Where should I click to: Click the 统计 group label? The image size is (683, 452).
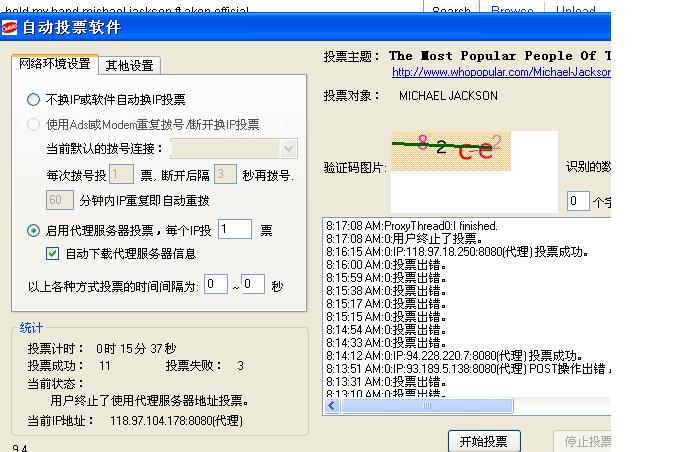click(31, 328)
